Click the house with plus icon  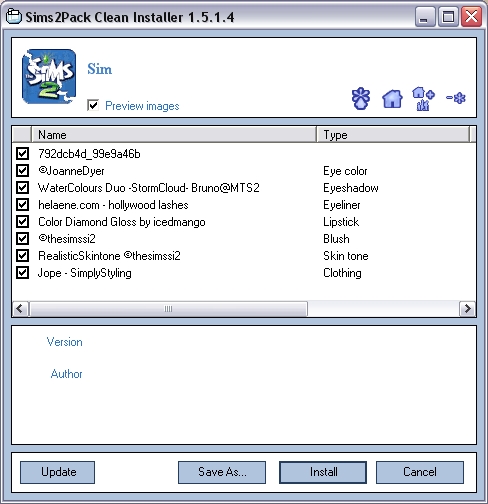[x=423, y=99]
